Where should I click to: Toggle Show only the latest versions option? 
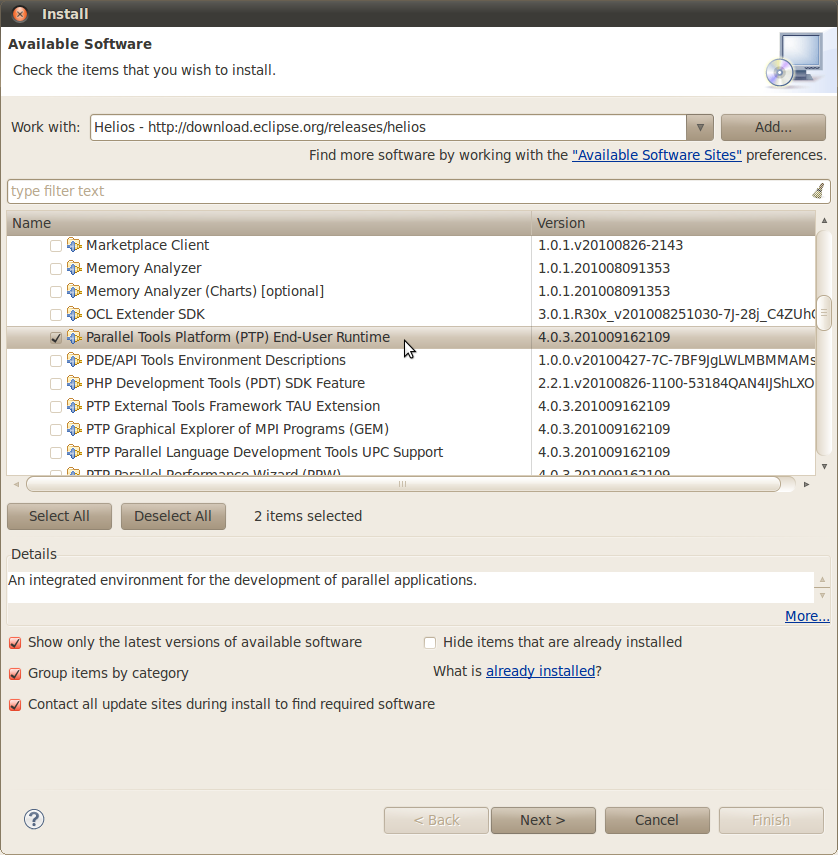(x=15, y=643)
